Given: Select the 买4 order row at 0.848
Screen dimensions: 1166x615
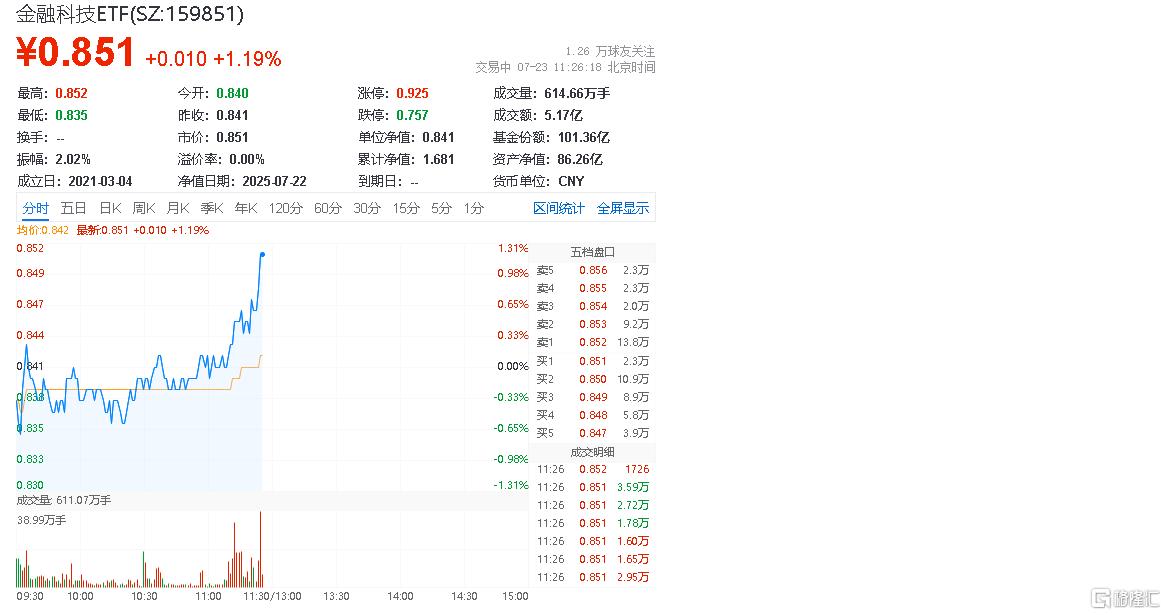Looking at the screenshot, I should pos(593,415).
